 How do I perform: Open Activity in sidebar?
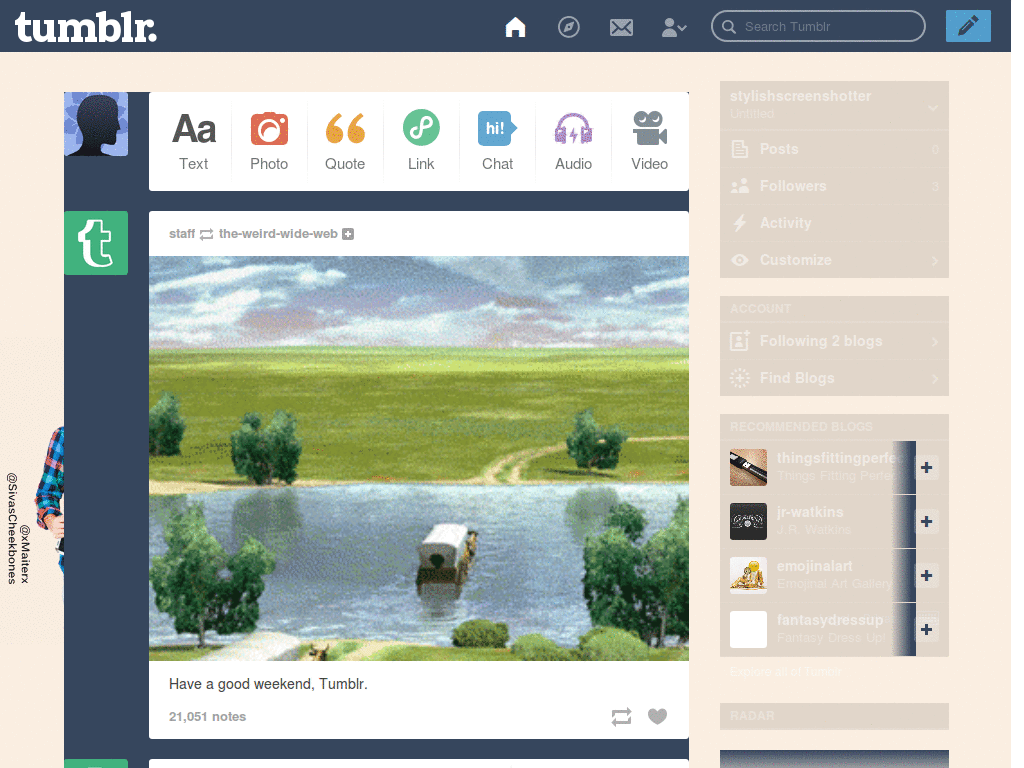(x=834, y=223)
